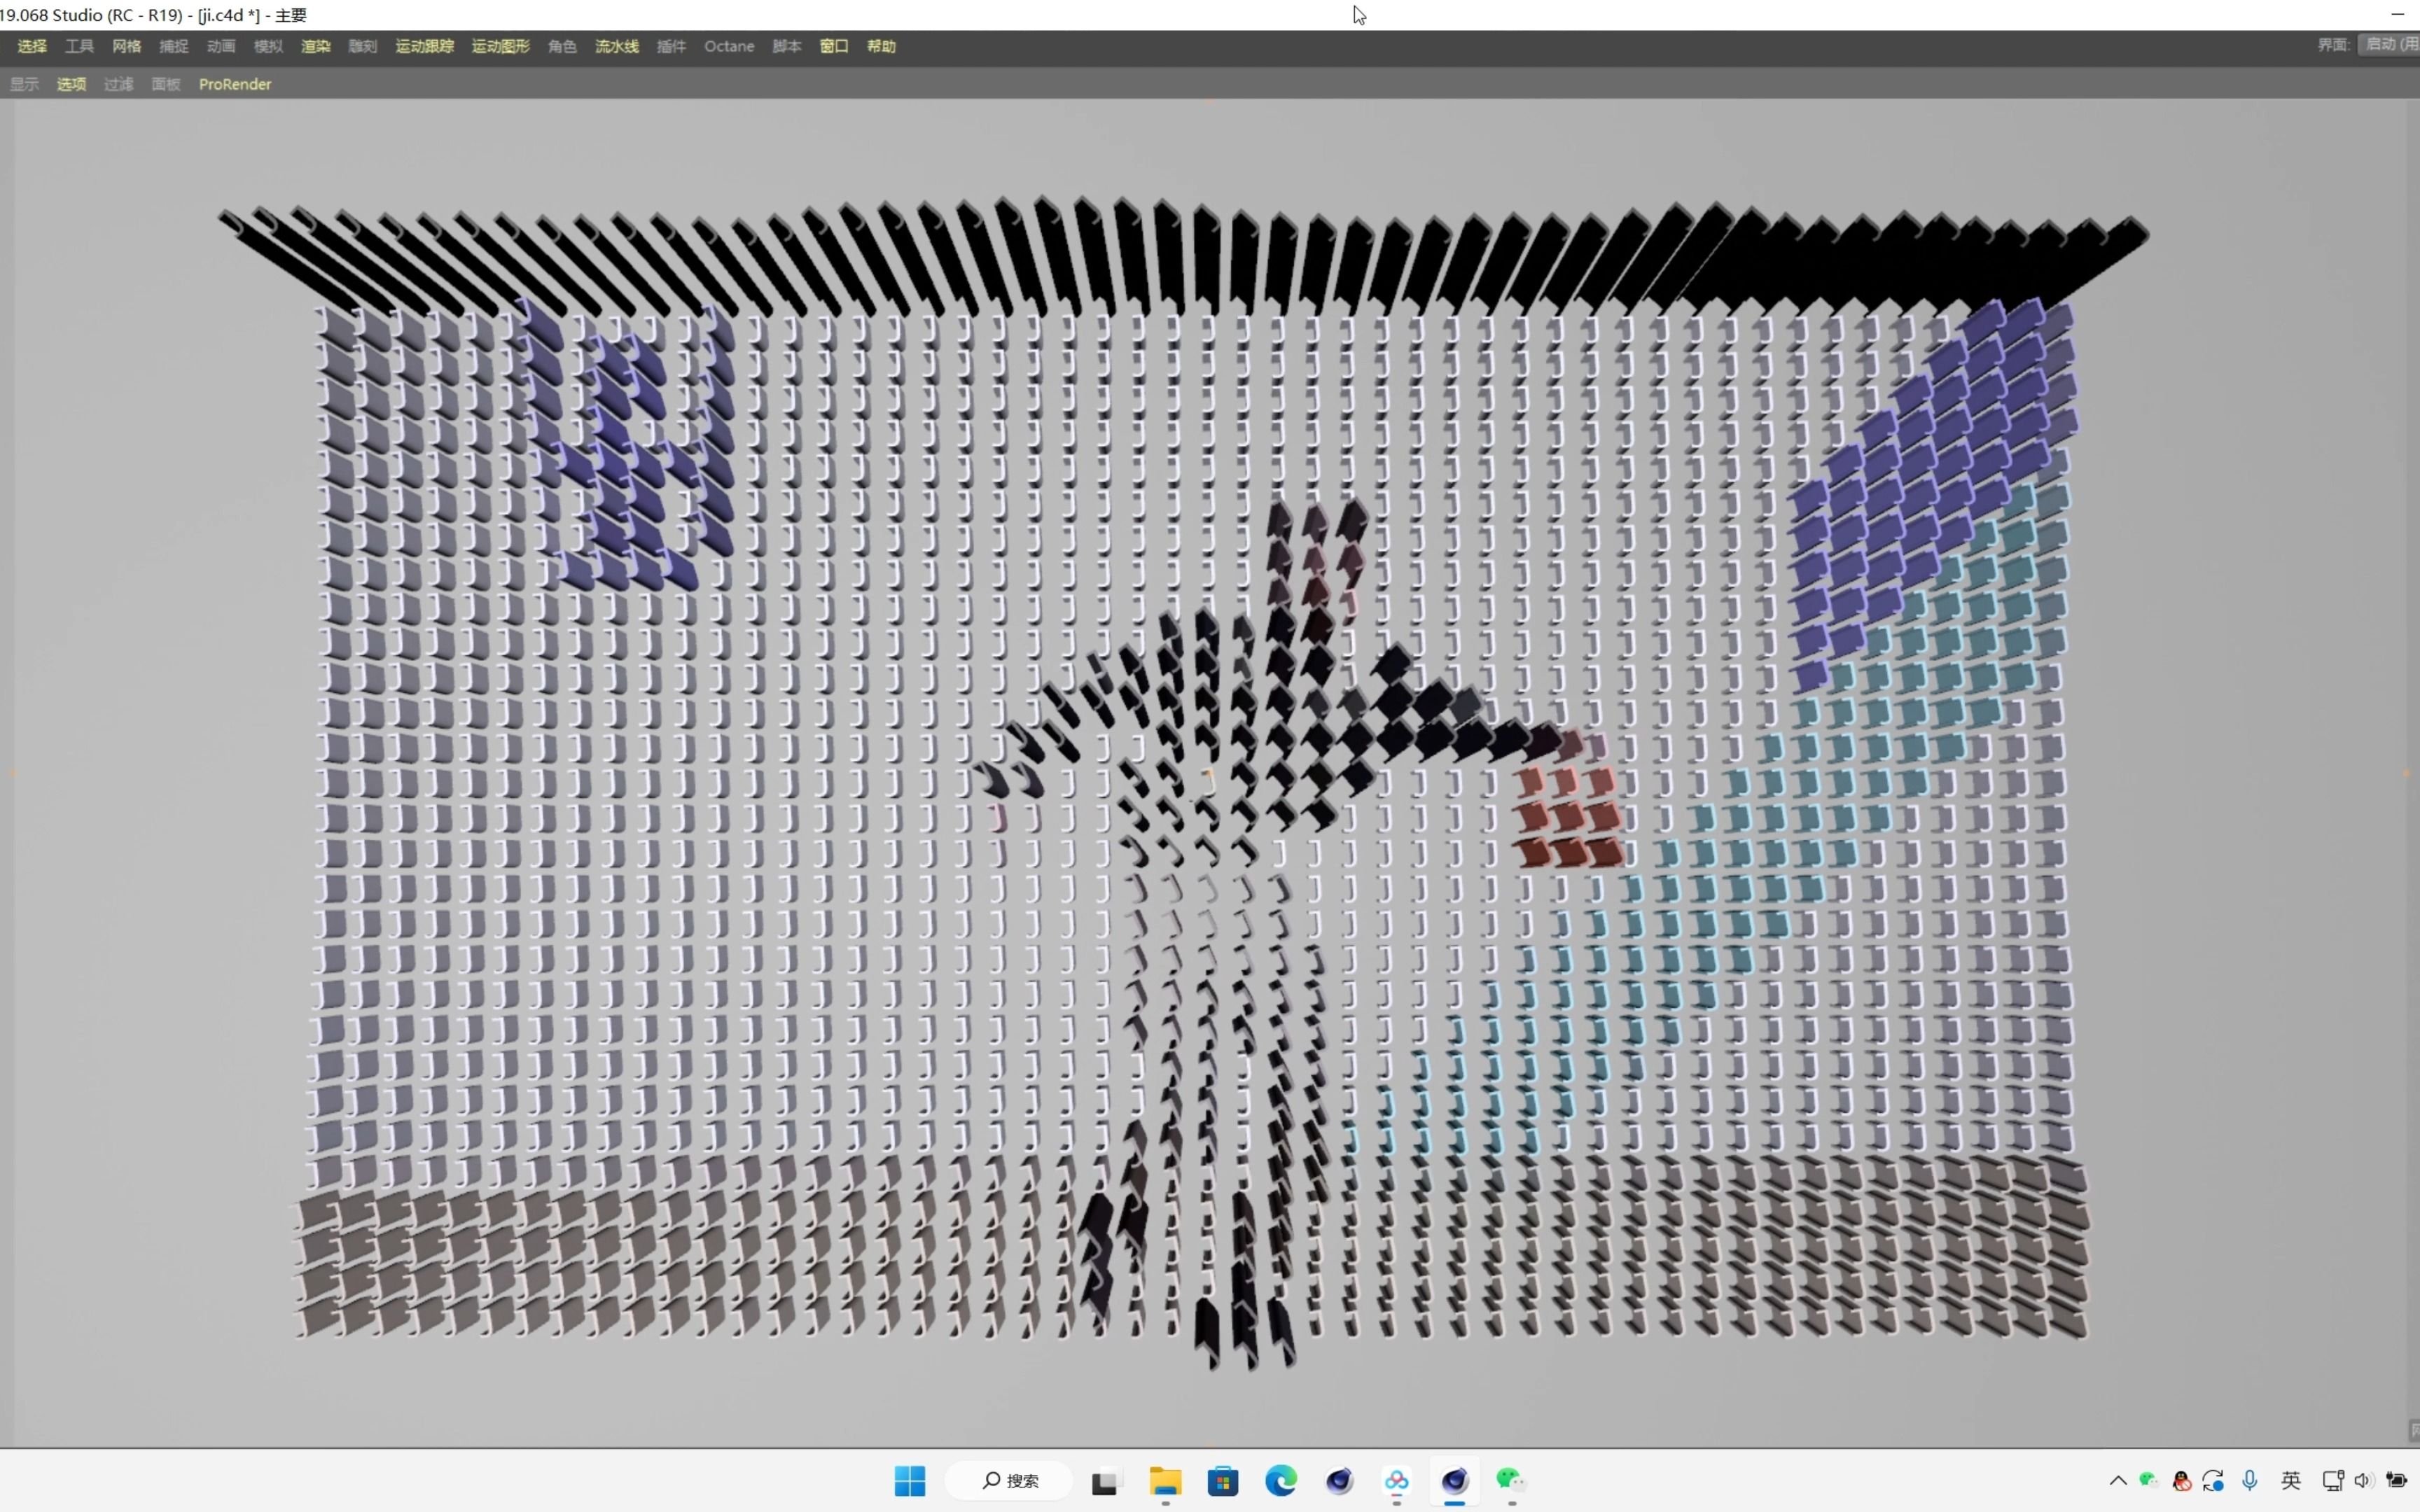Open the Octane menu

click(x=728, y=46)
